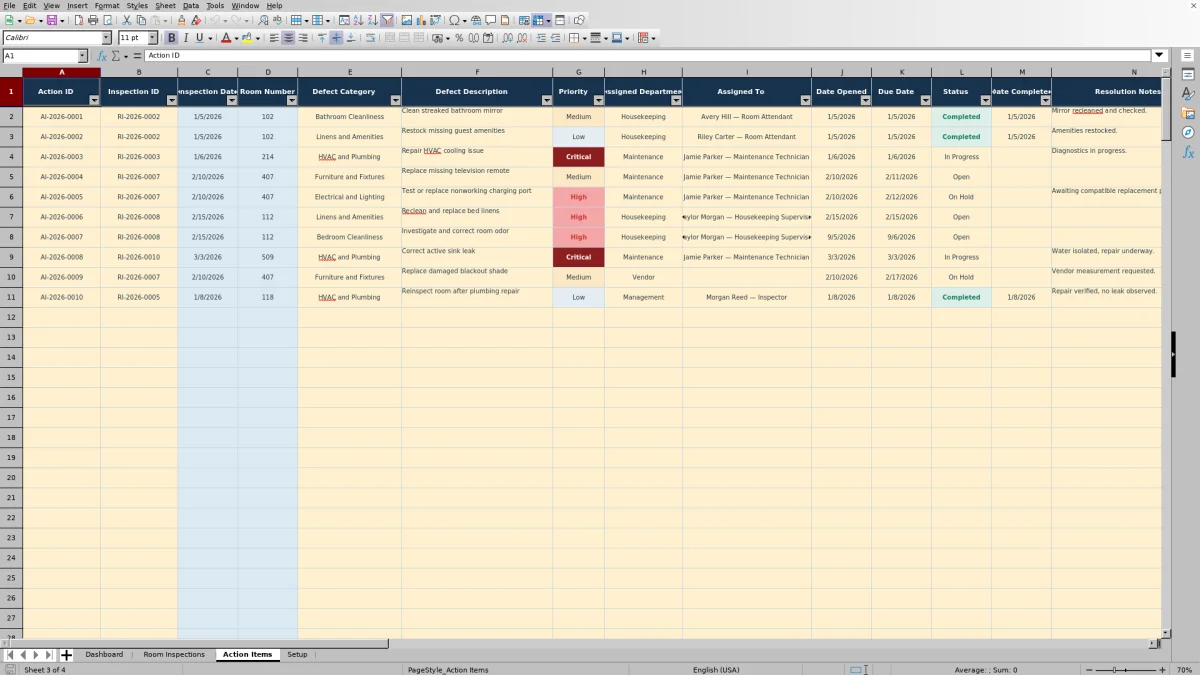Image resolution: width=1200 pixels, height=675 pixels.
Task: Click the Save document icon
Action: 51,20
